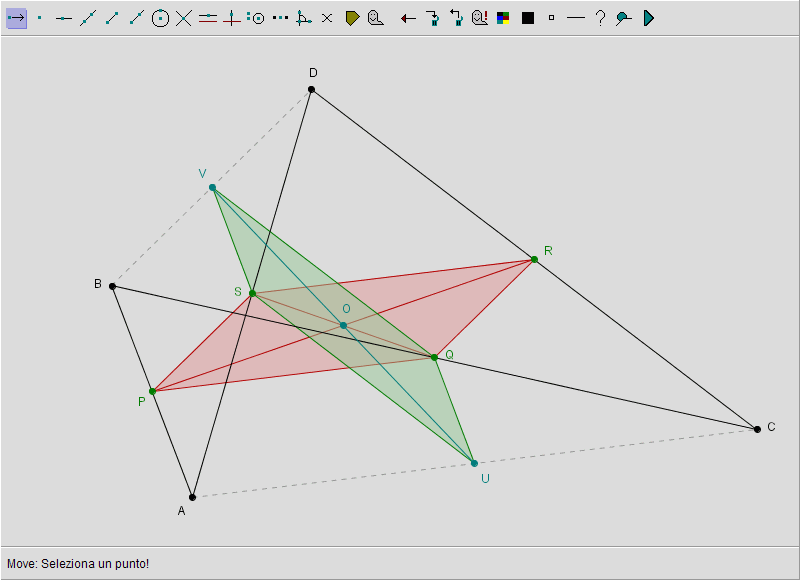Select the single Point tool
This screenshot has height=580, width=800.
40,18
